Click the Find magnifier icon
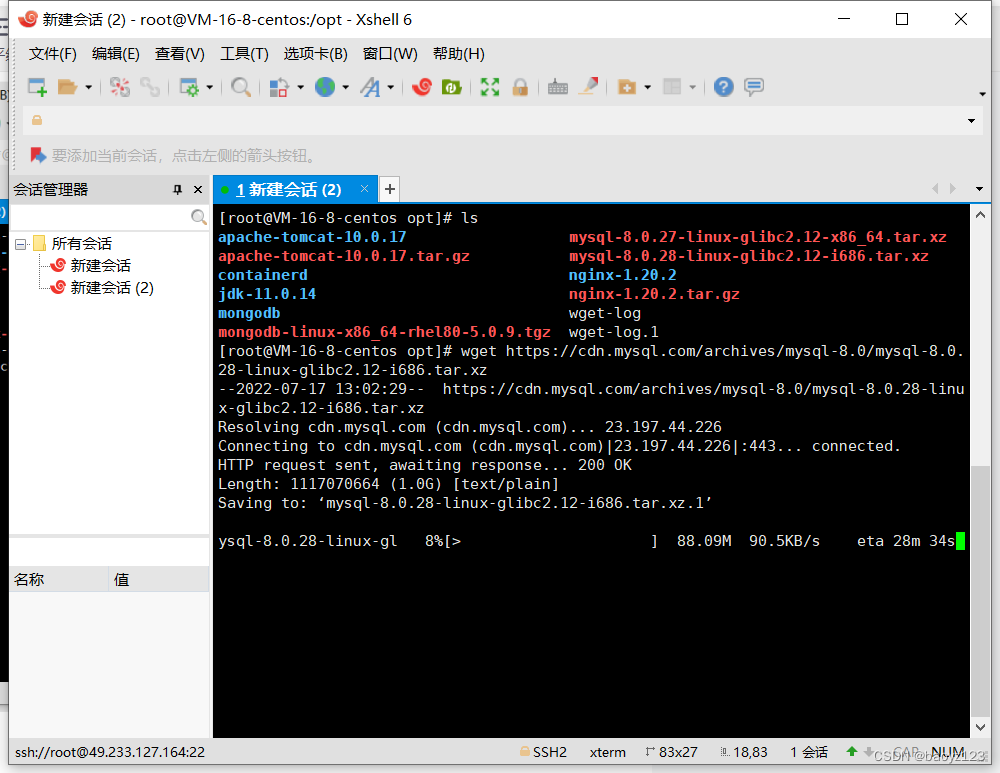The height and width of the screenshot is (773, 1000). point(240,87)
